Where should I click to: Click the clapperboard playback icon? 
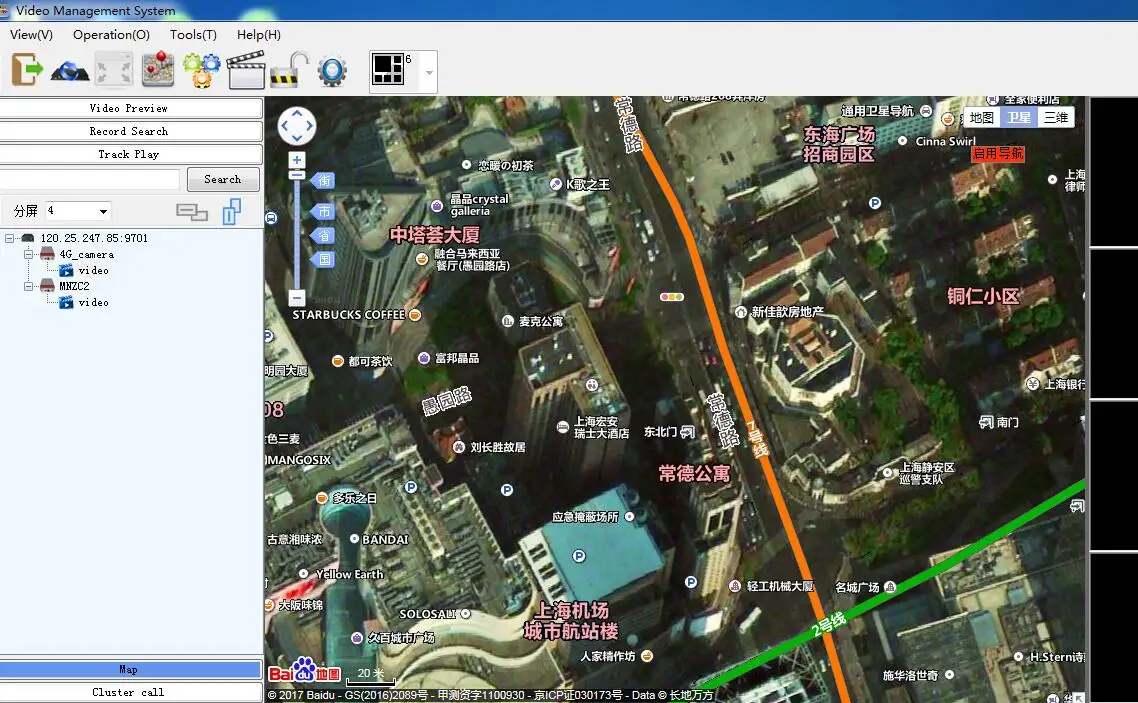pyautogui.click(x=245, y=70)
